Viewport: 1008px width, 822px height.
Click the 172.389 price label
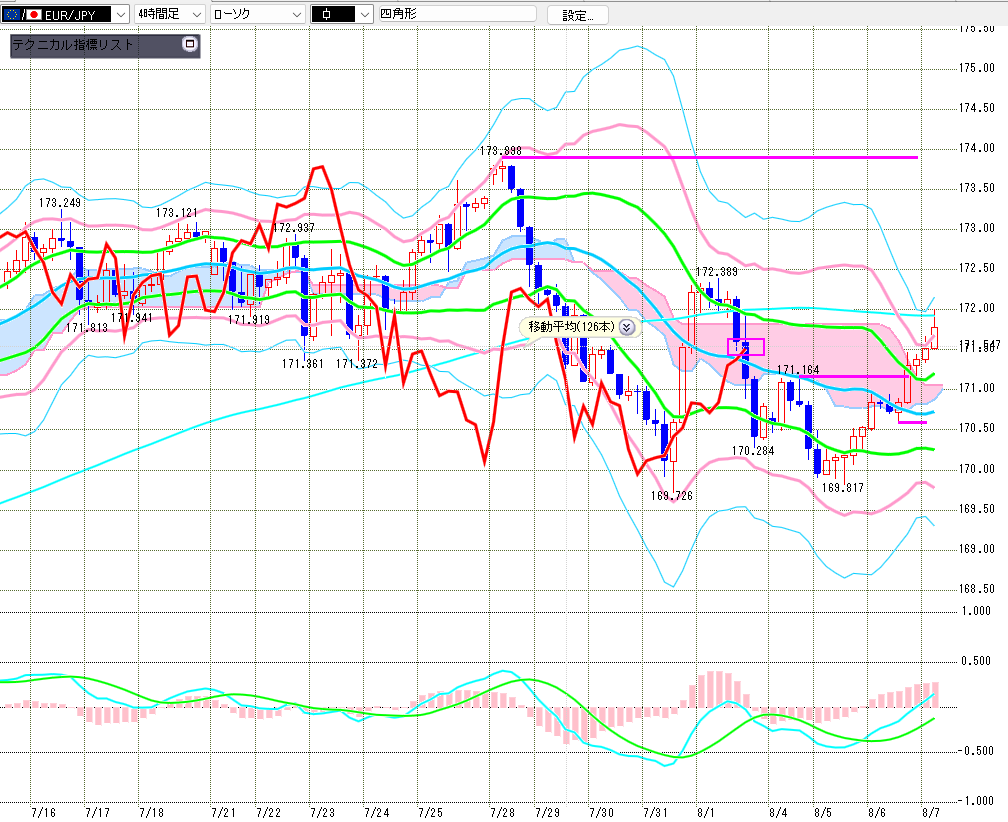[x=717, y=272]
